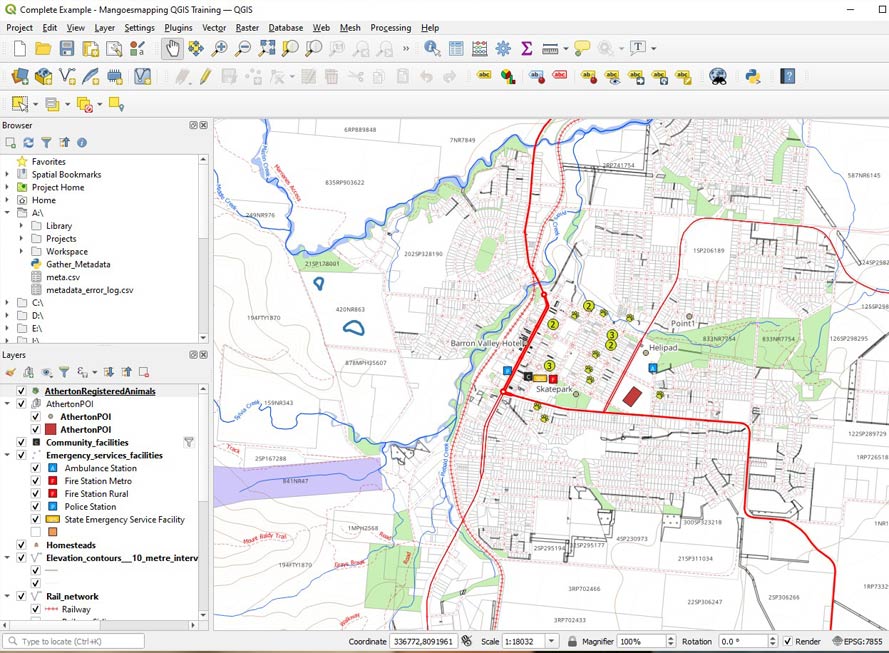Expand the Projects folder
The height and width of the screenshot is (653, 889).
pyautogui.click(x=22, y=239)
